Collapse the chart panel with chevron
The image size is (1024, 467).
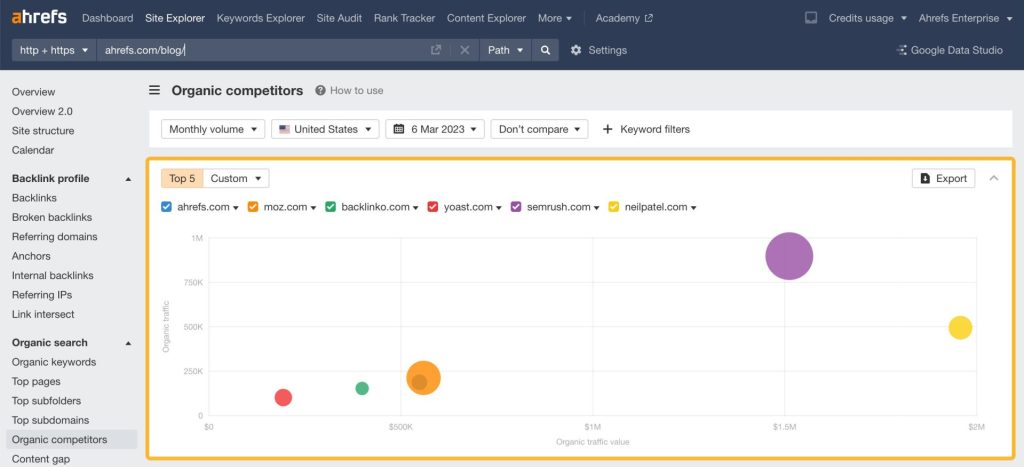tap(994, 178)
